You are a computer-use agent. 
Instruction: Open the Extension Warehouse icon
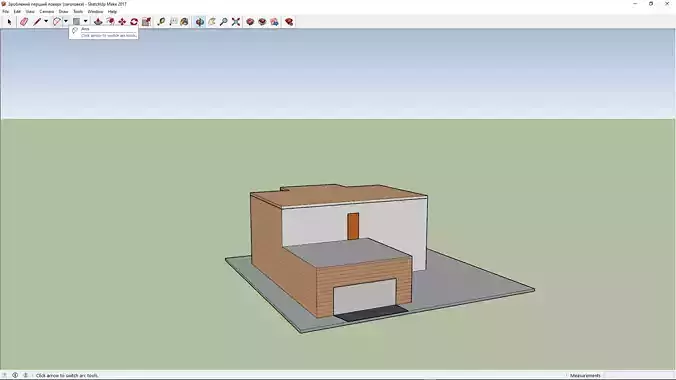click(274, 22)
